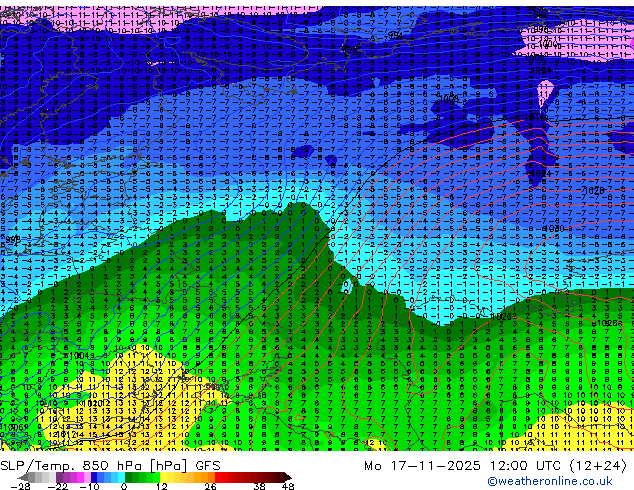Select the forecast date 'Mo 17-11-2025 12:00 UTC (12+24)'
This screenshot has height=490, width=634.
pos(495,466)
